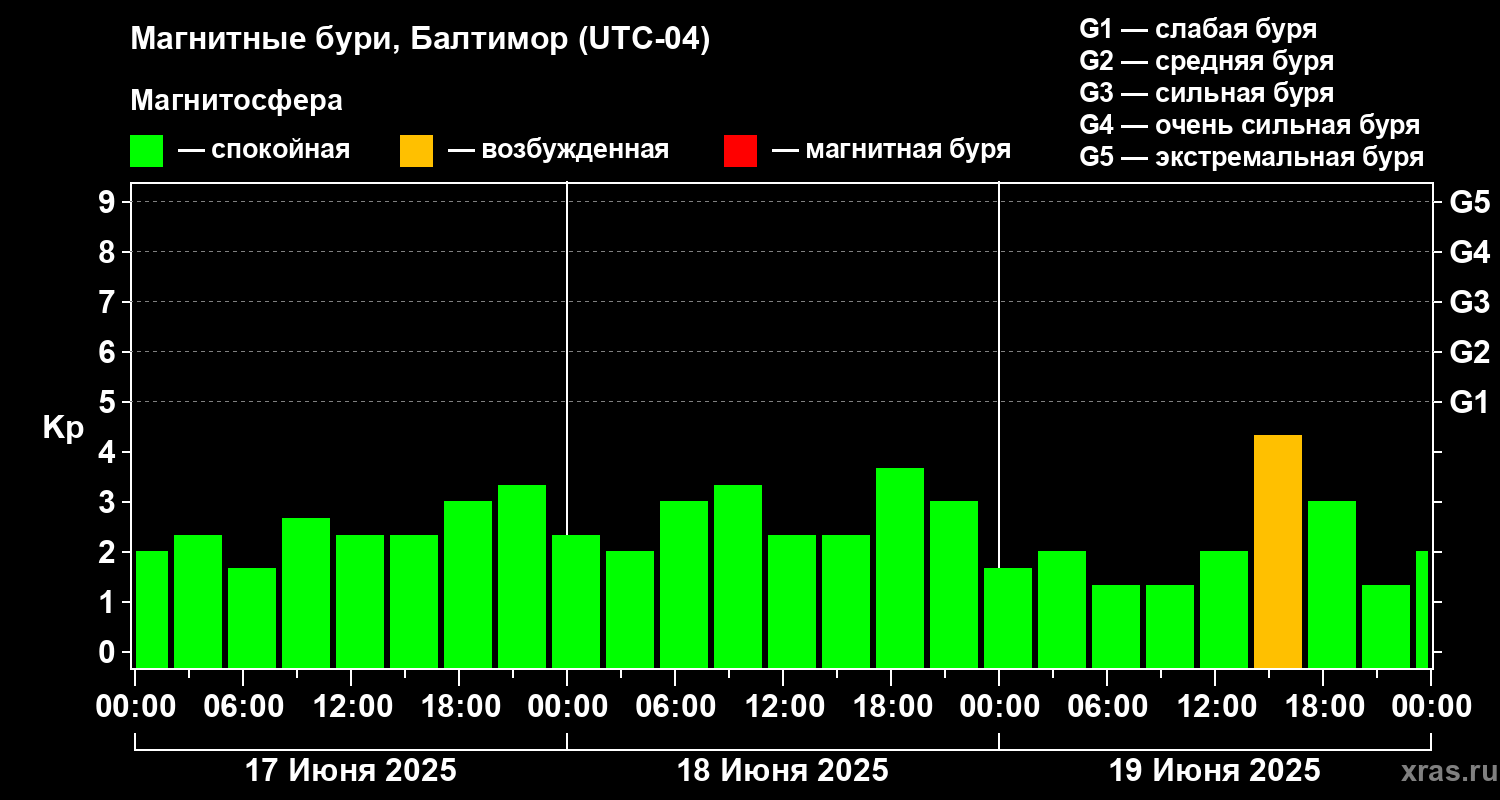Click the '— спокойная' legend text
This screenshot has width=1500, height=800.
pos(264,150)
